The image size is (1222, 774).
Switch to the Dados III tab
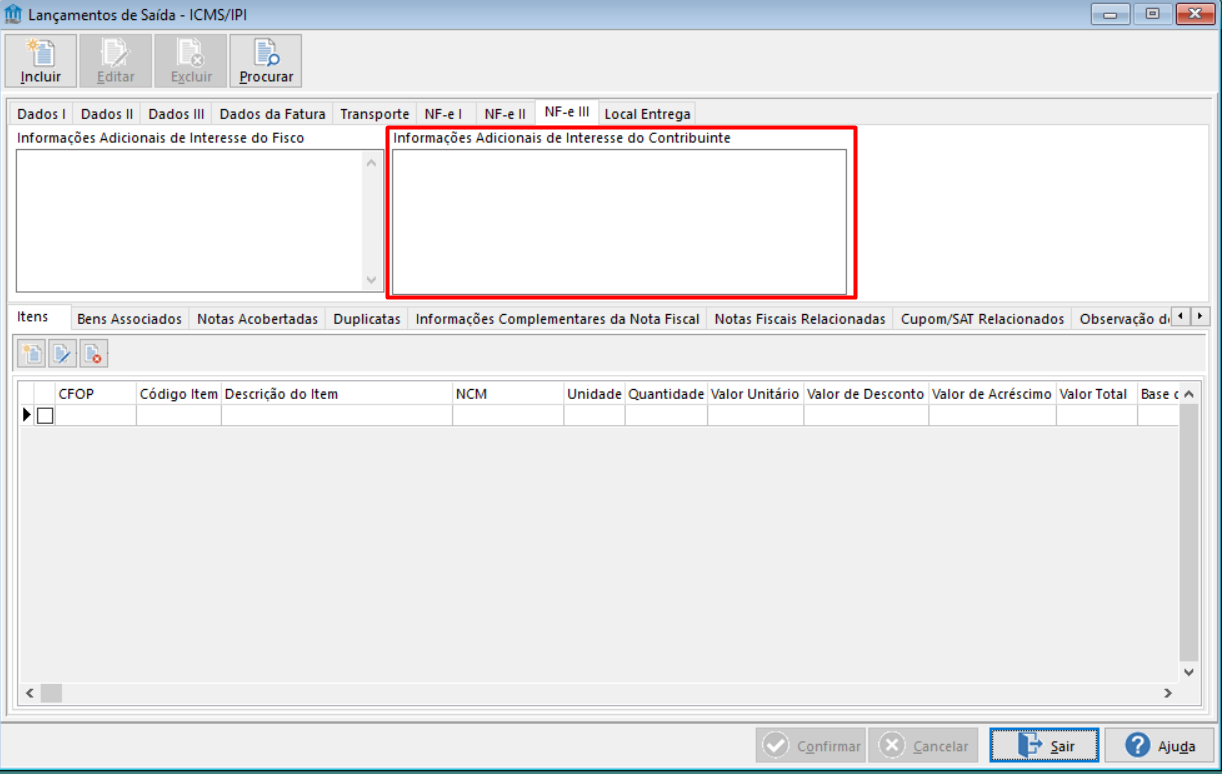(176, 114)
